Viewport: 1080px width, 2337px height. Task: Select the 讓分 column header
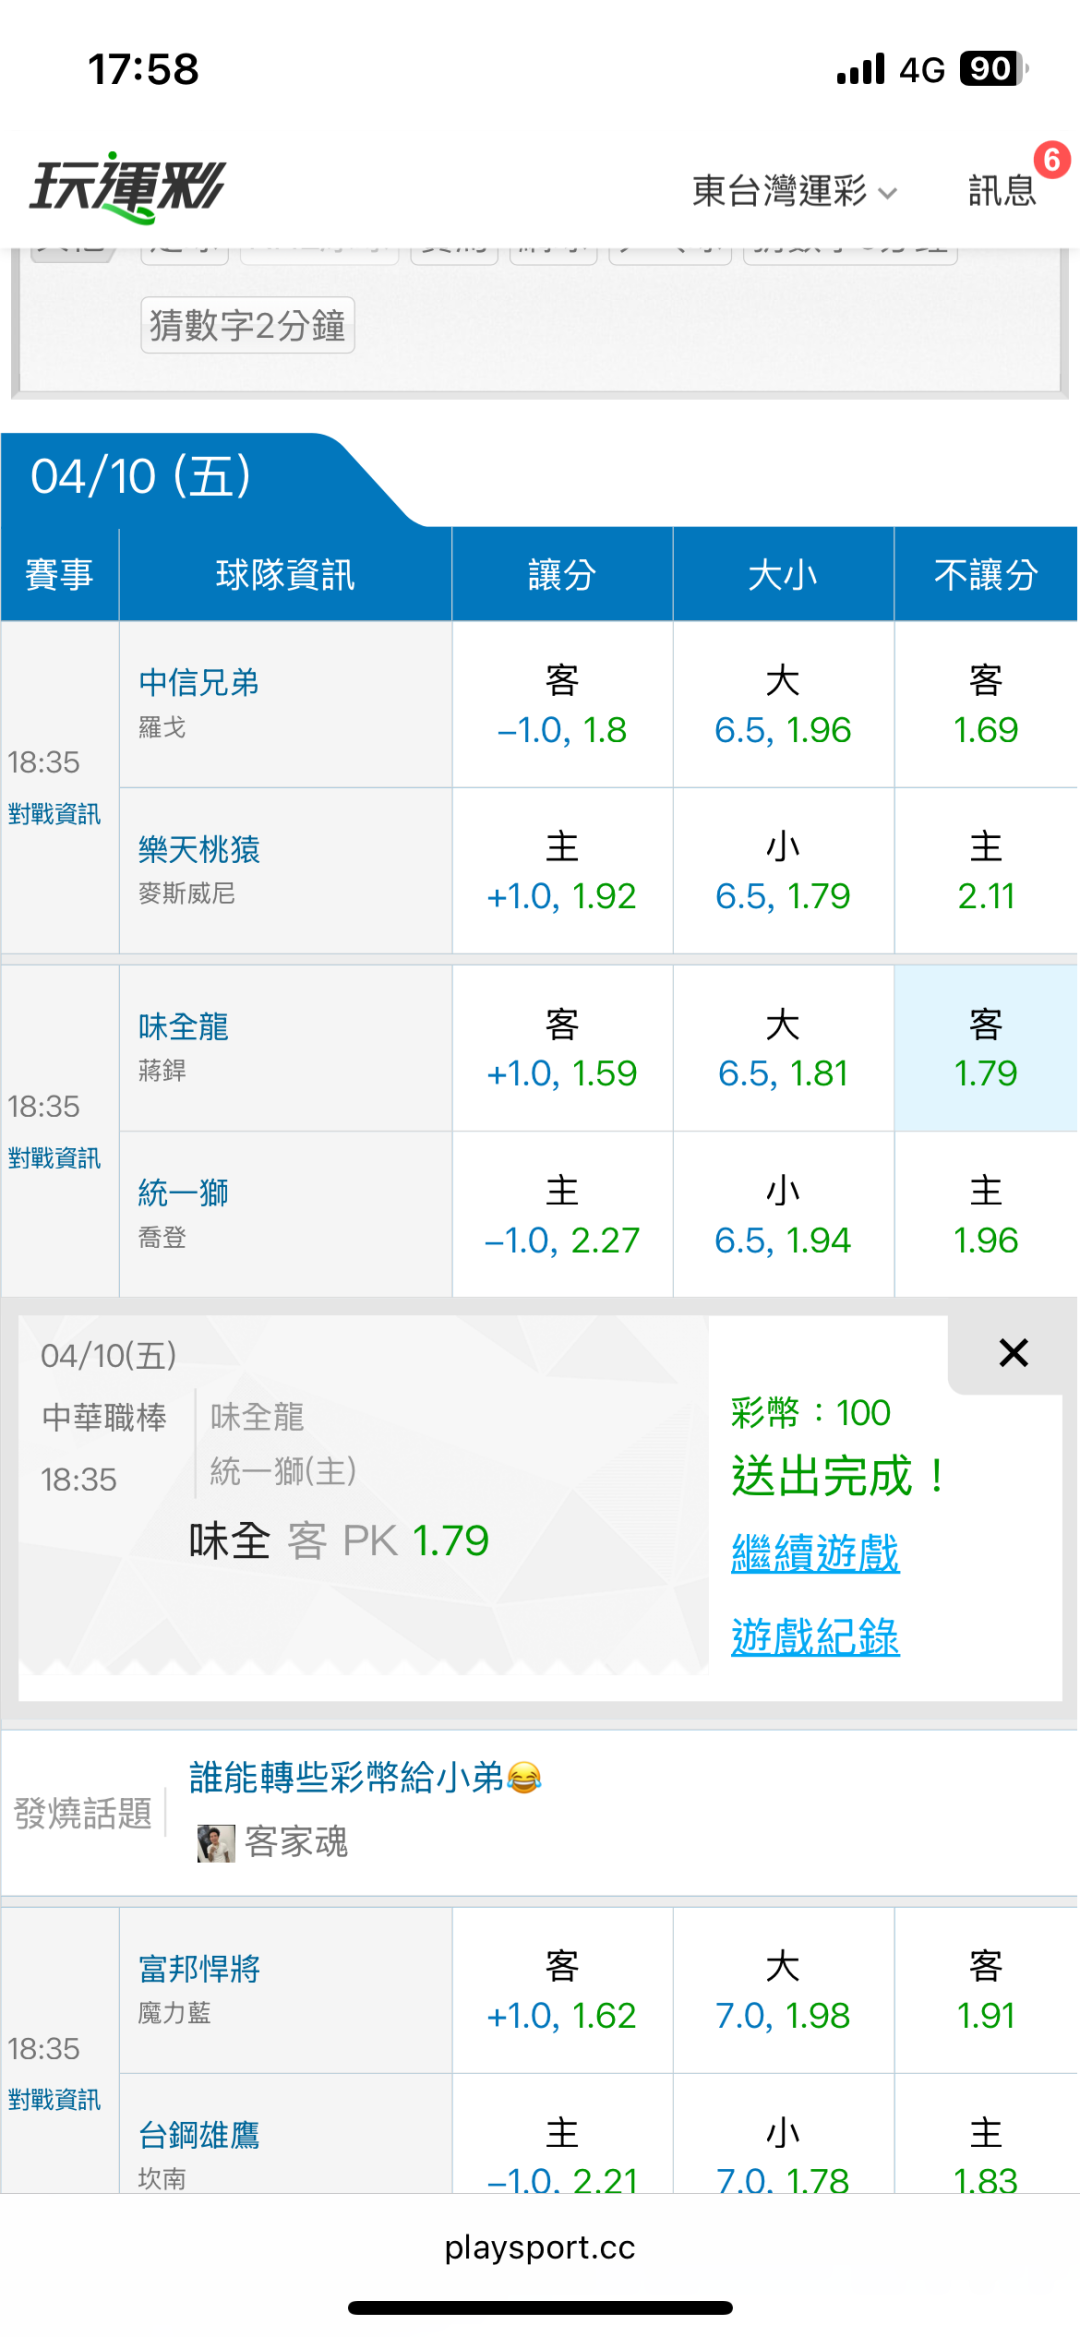click(x=562, y=575)
